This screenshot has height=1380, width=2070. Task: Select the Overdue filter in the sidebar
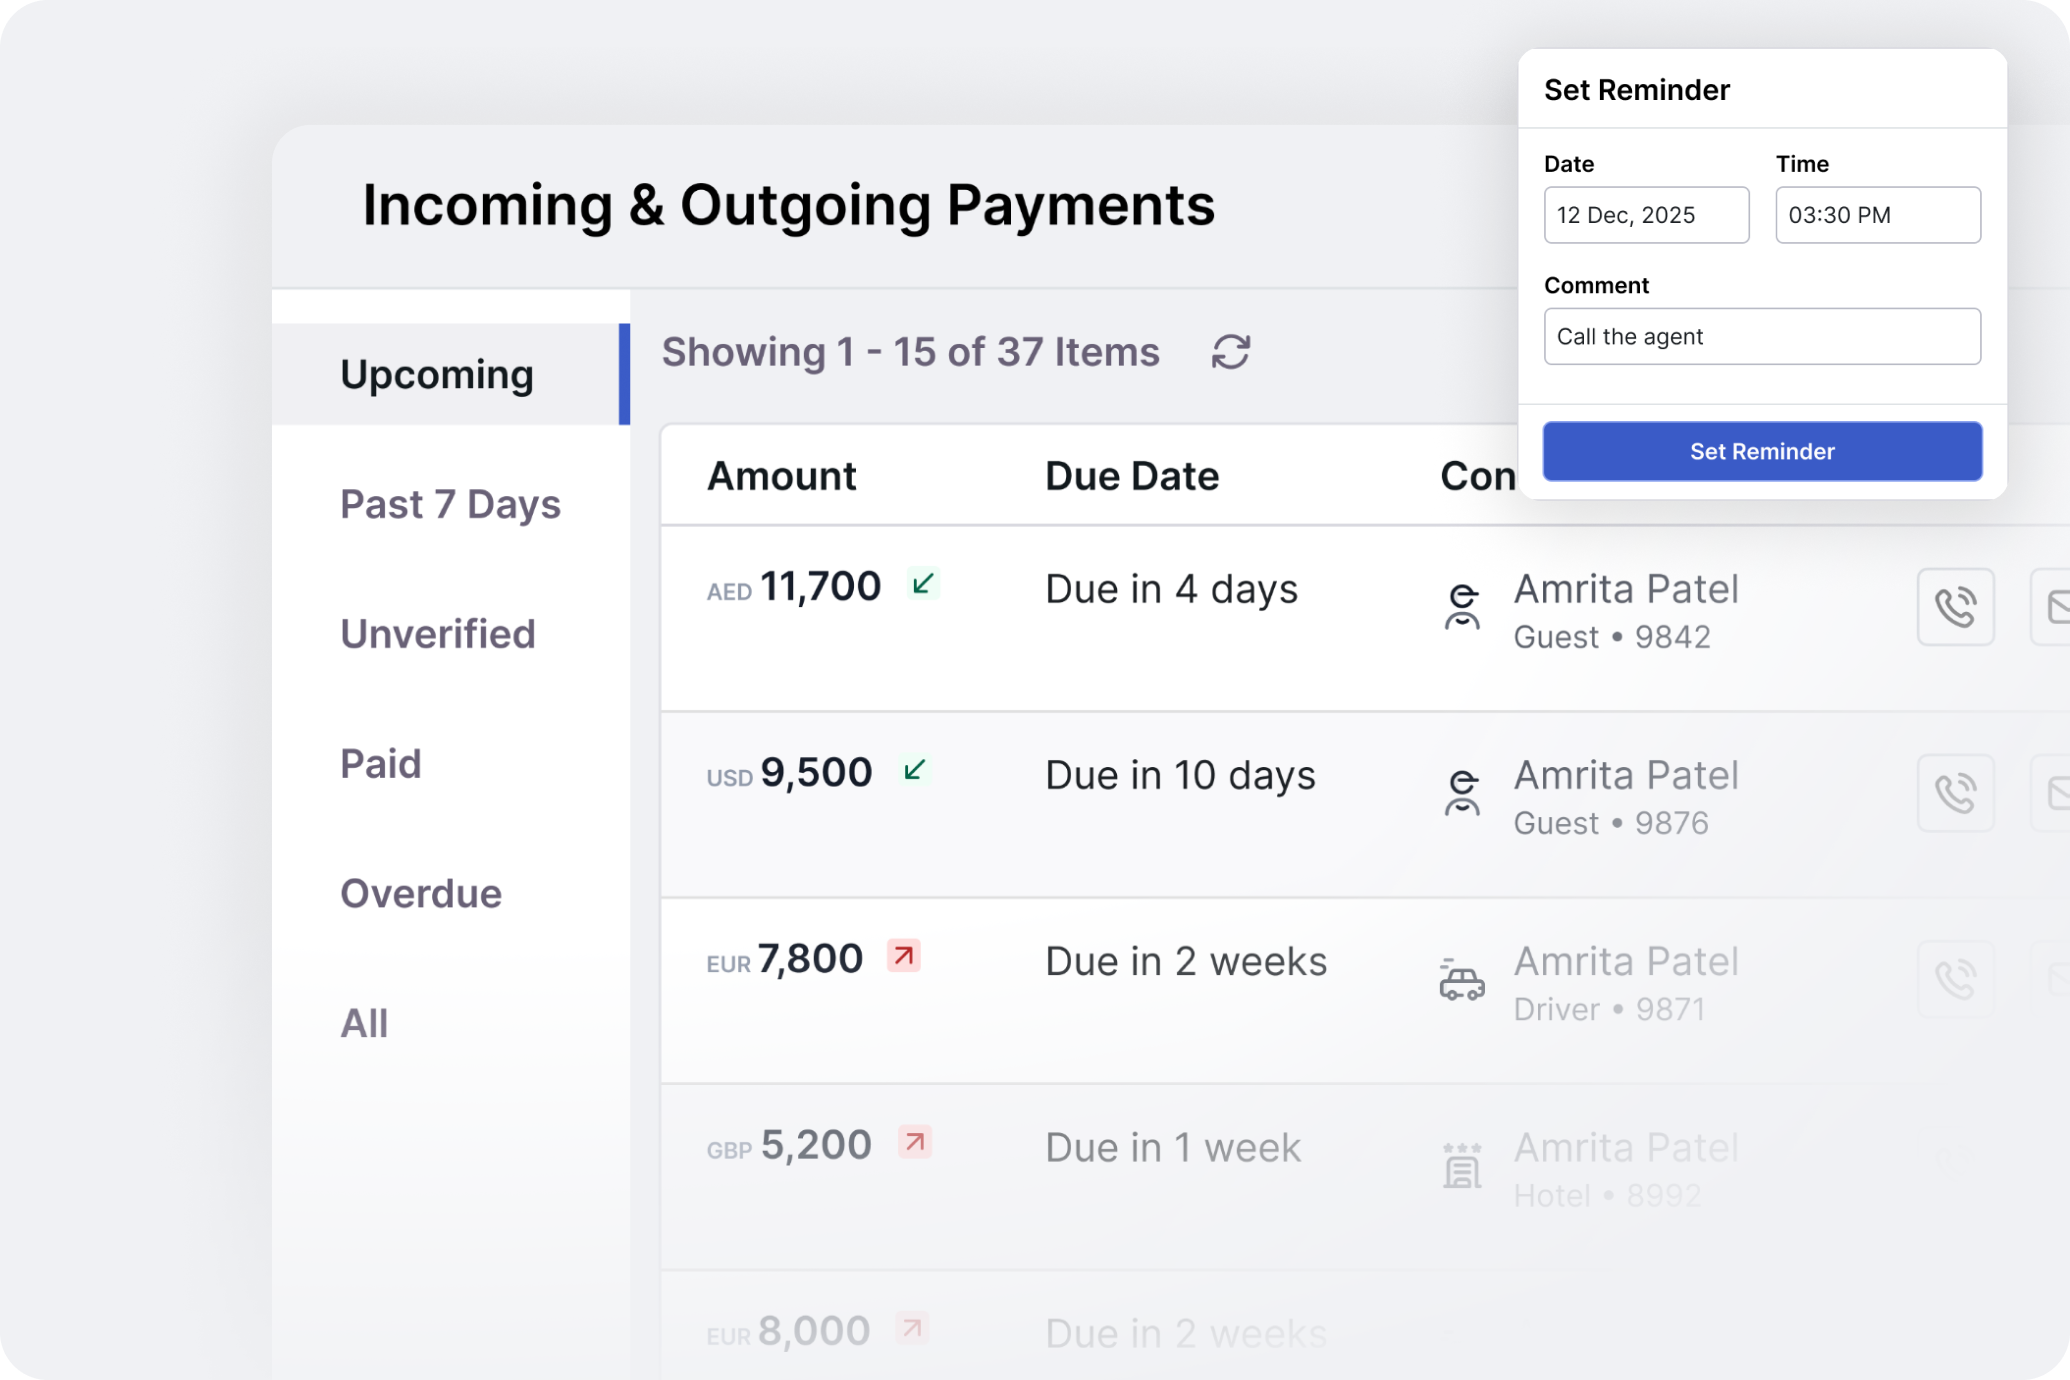click(421, 893)
